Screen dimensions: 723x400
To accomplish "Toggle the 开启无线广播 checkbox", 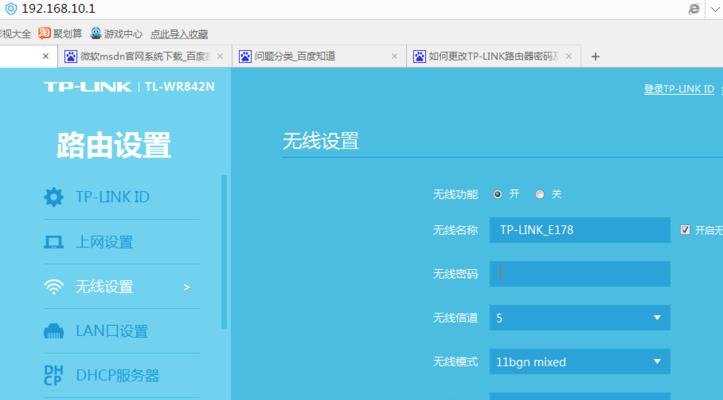I will click(685, 230).
